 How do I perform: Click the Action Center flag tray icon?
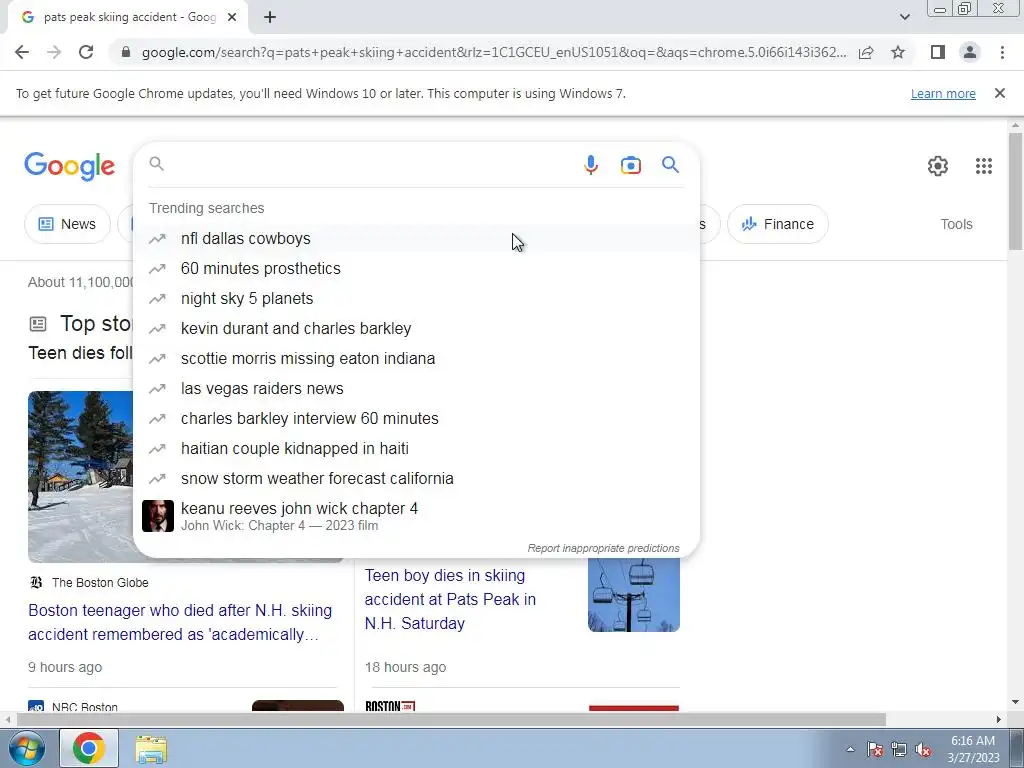click(x=875, y=749)
